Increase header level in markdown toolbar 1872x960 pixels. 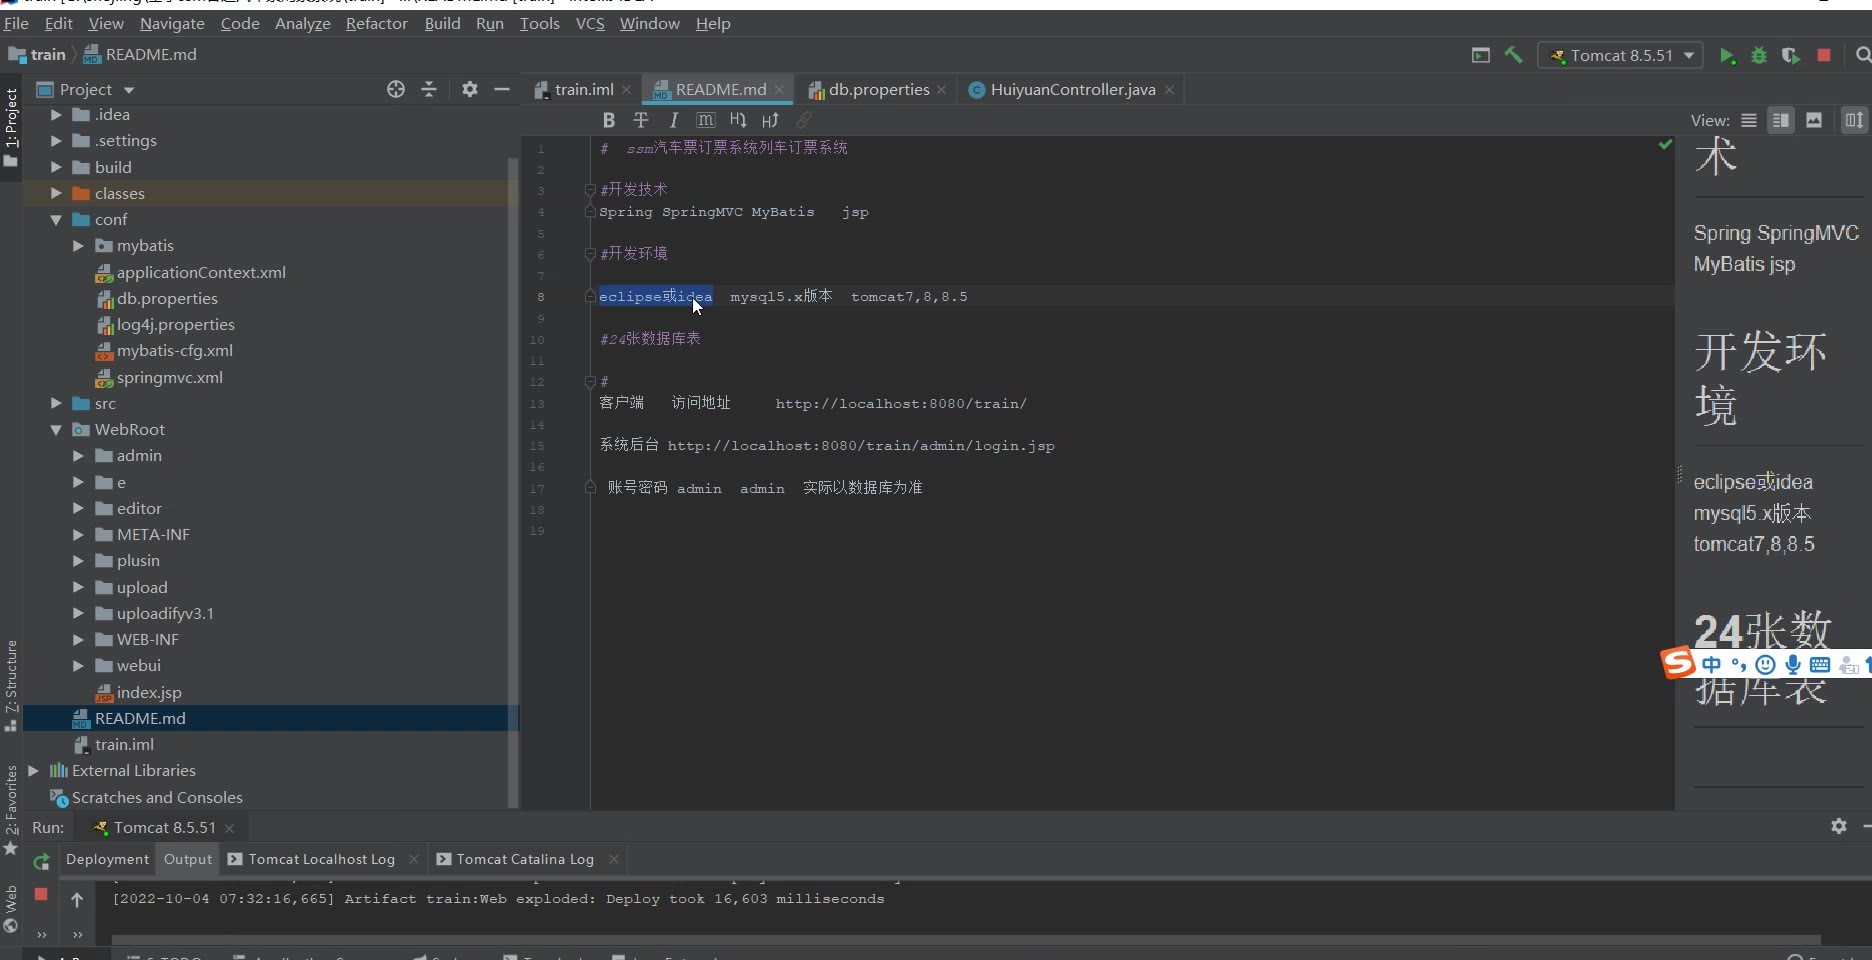[770, 120]
